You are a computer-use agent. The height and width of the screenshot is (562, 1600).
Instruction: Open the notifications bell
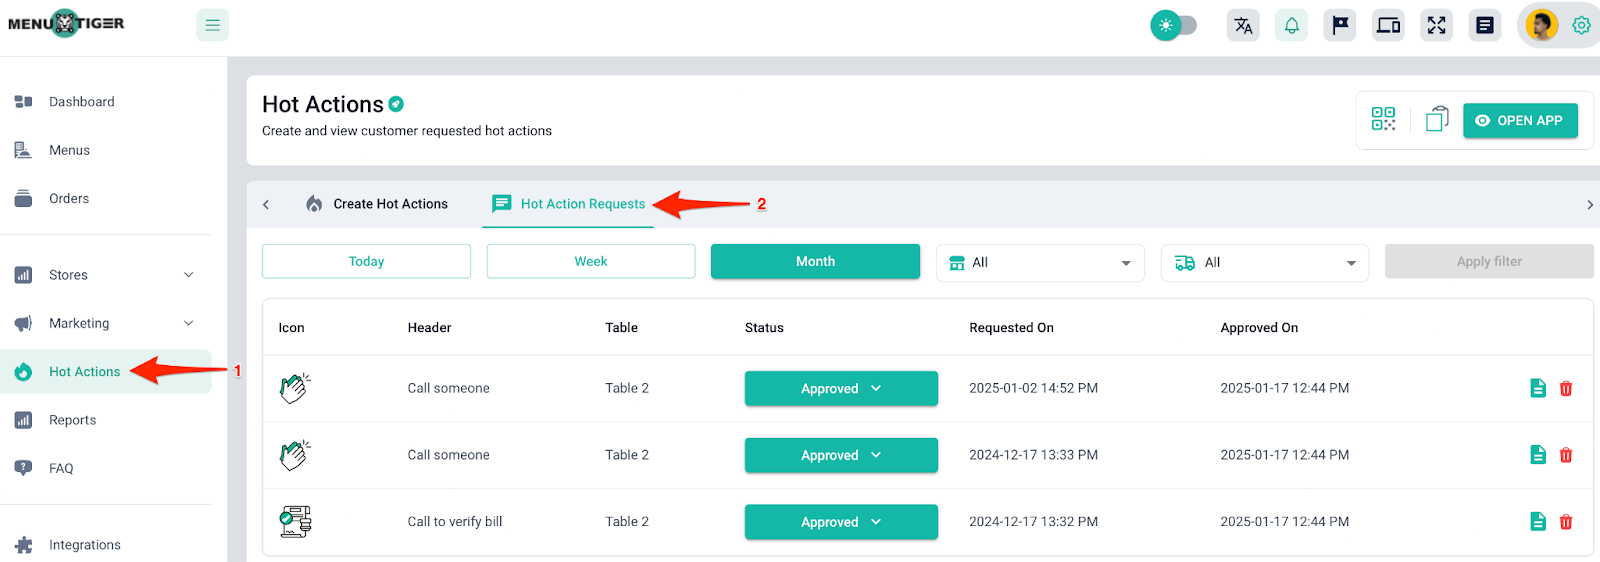[x=1291, y=25]
